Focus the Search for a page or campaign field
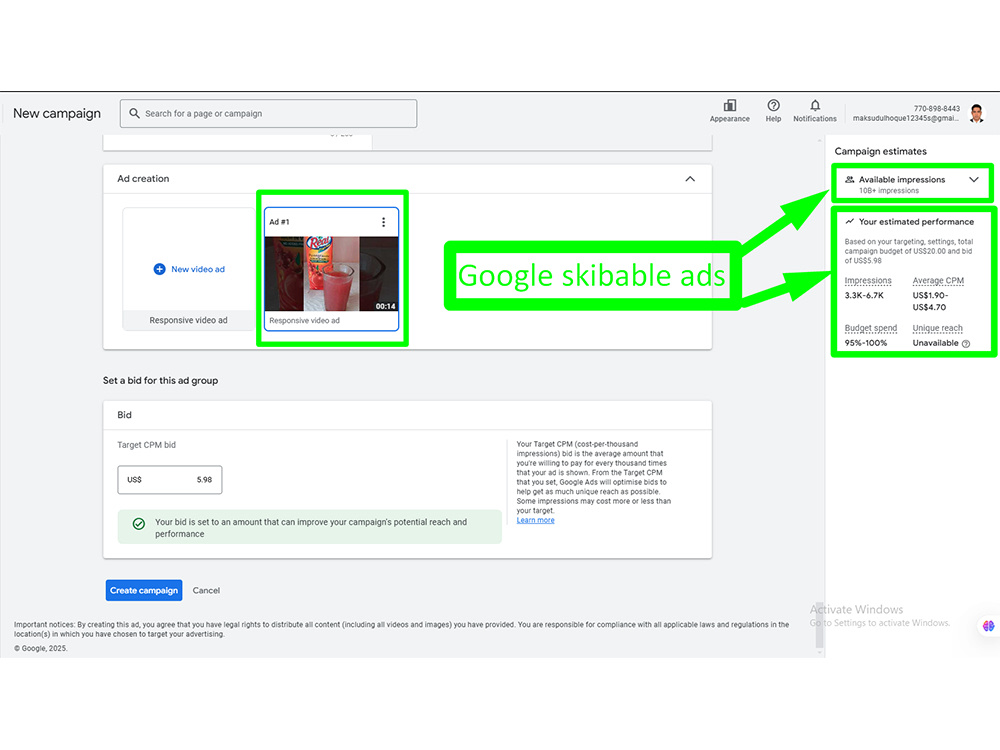The height and width of the screenshot is (750, 1000). tap(268, 114)
